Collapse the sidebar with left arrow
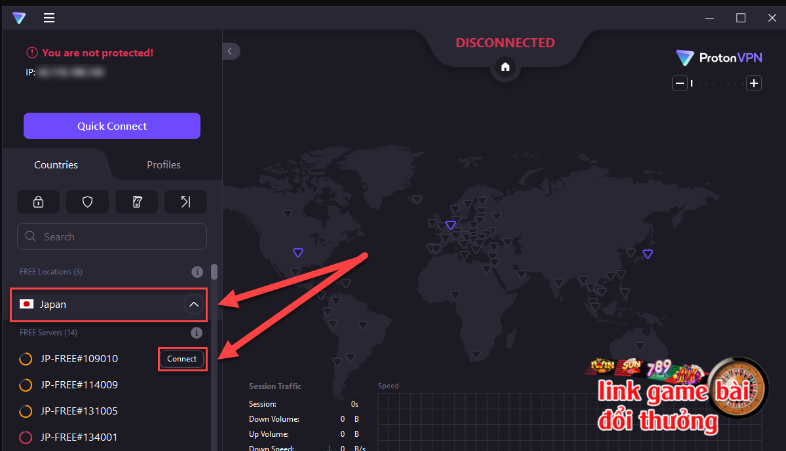 pyautogui.click(x=230, y=51)
